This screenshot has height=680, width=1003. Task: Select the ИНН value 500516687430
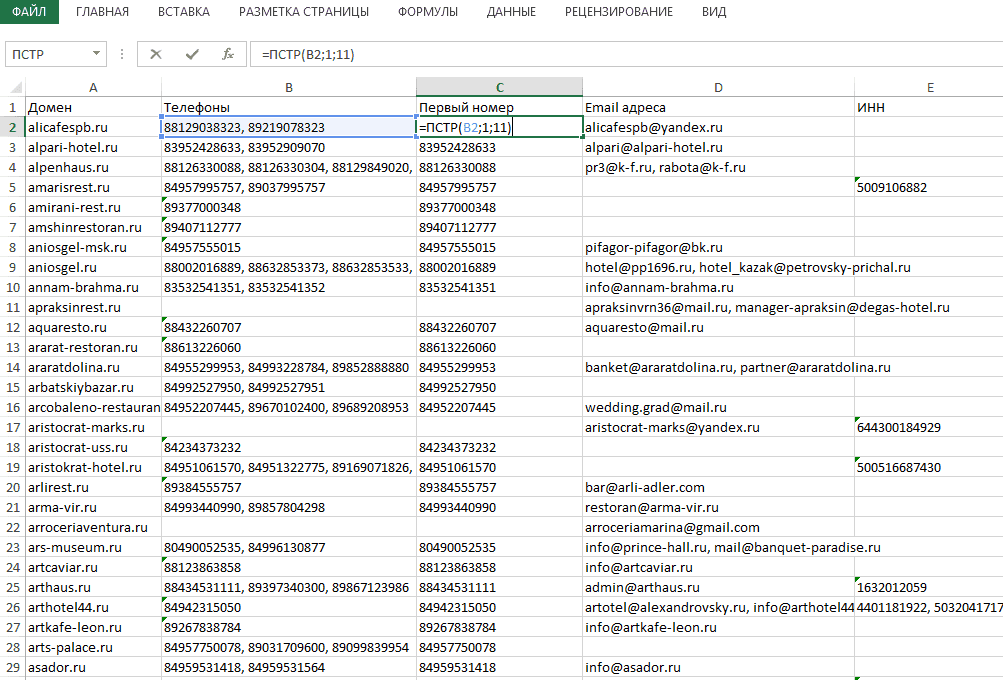click(929, 467)
